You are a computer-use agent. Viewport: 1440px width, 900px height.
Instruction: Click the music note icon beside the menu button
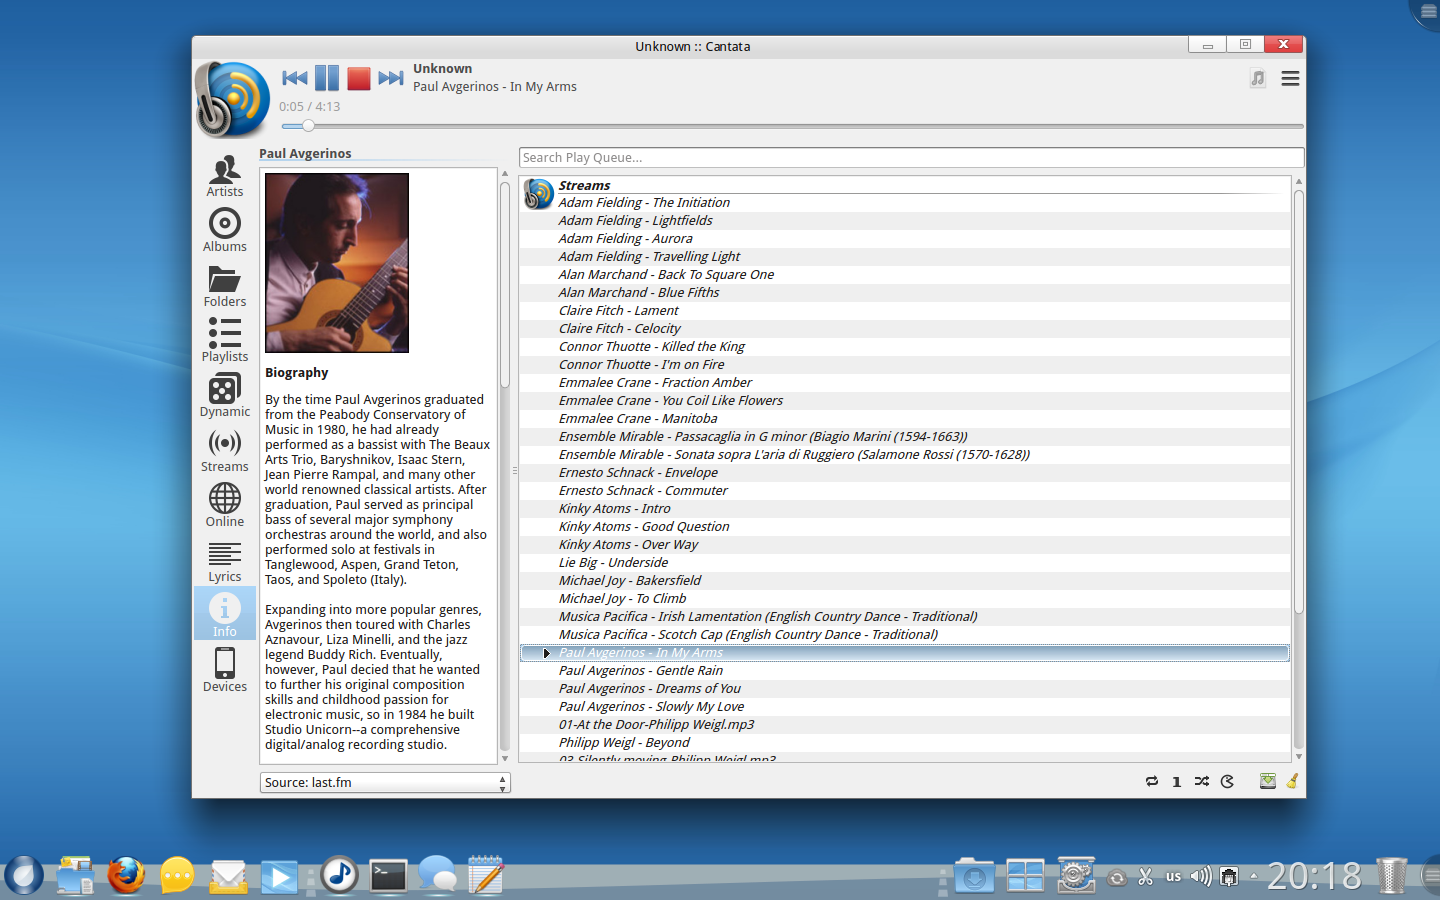(x=1258, y=78)
